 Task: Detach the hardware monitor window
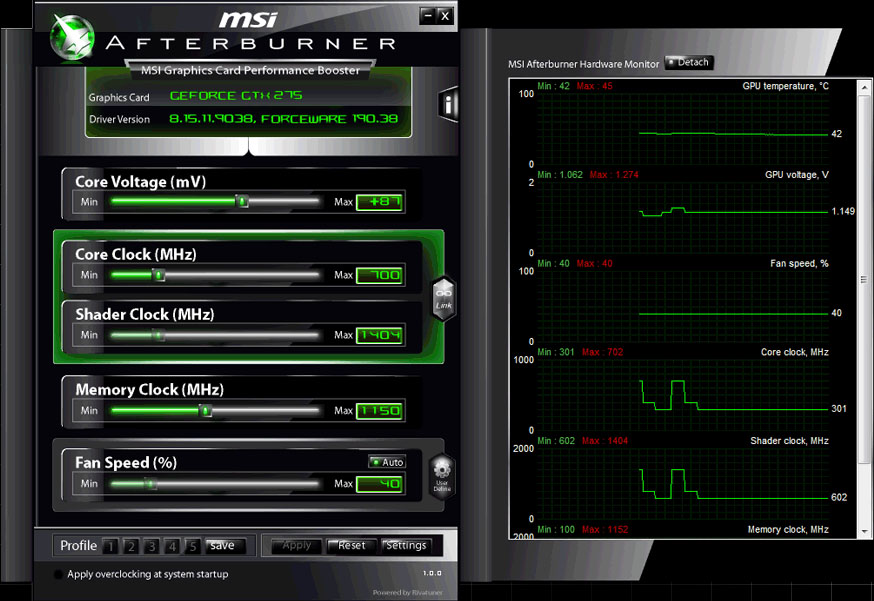688,62
